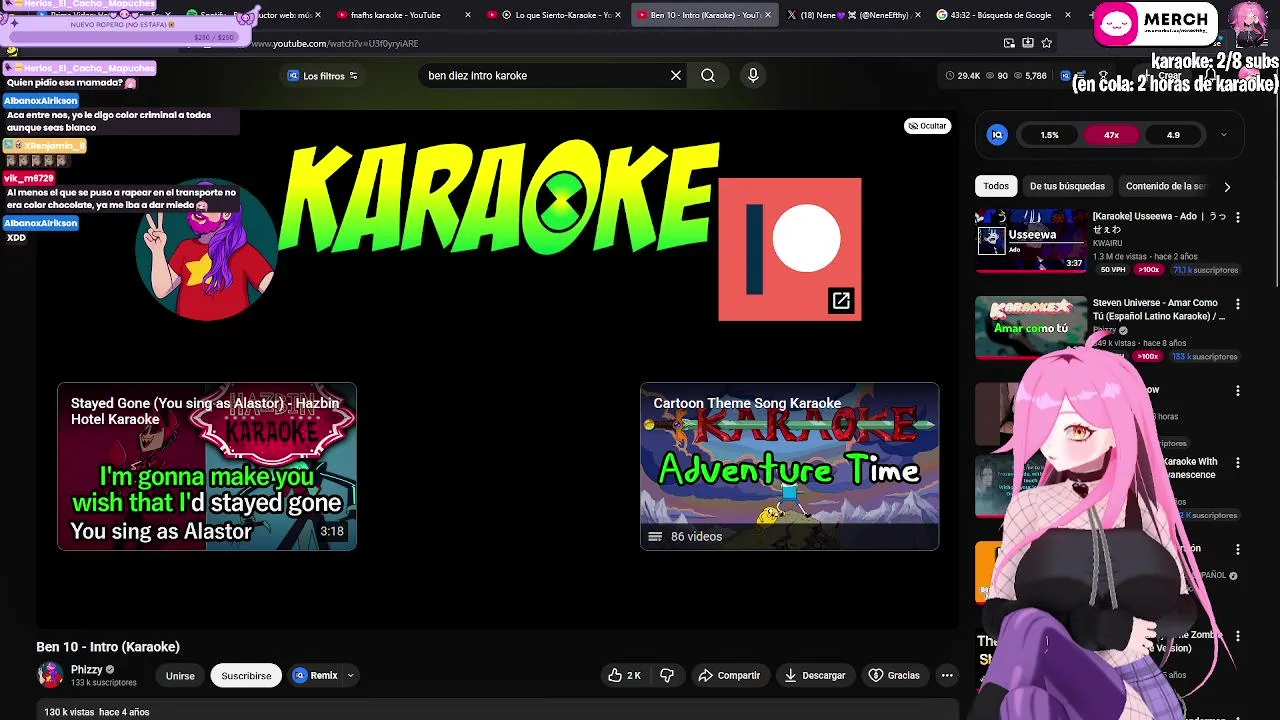Select De tus búsquedas chip
The height and width of the screenshot is (720, 1280).
click(1067, 186)
